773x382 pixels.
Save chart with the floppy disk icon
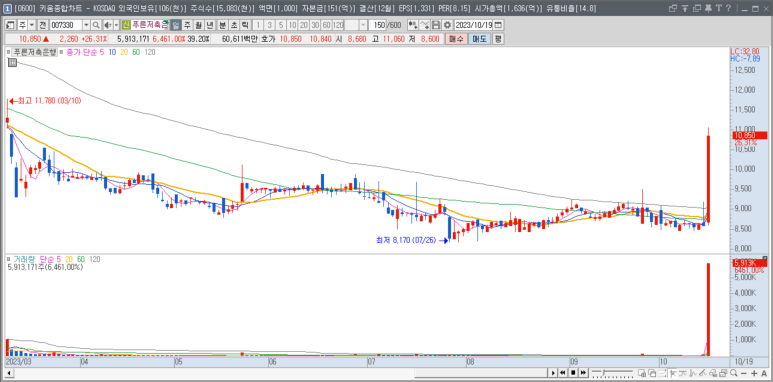(436, 25)
